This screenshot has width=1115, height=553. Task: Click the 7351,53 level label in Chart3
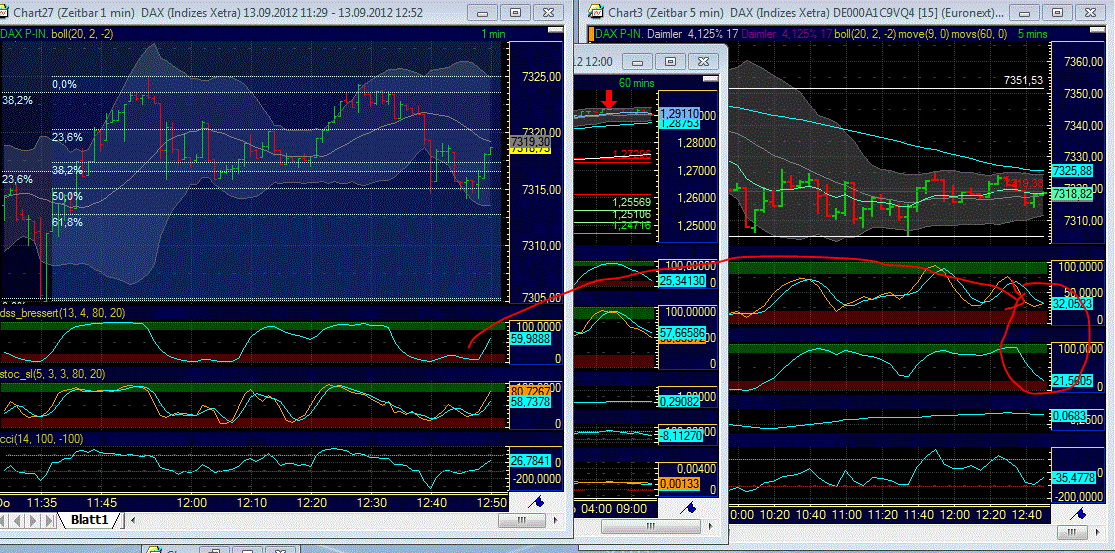1023,80
